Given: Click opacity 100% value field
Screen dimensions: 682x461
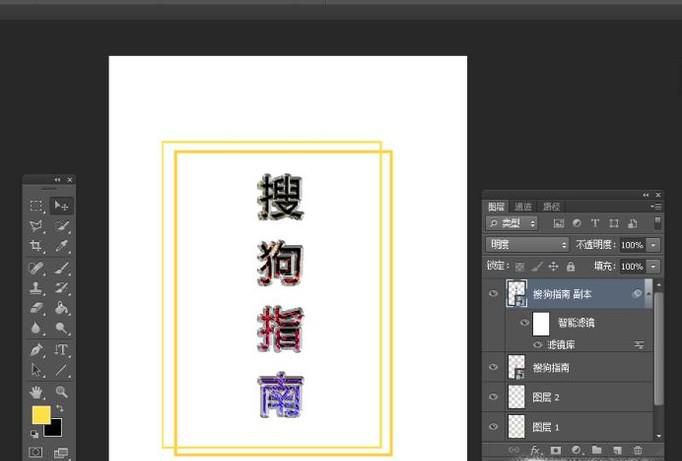Looking at the screenshot, I should [632, 245].
